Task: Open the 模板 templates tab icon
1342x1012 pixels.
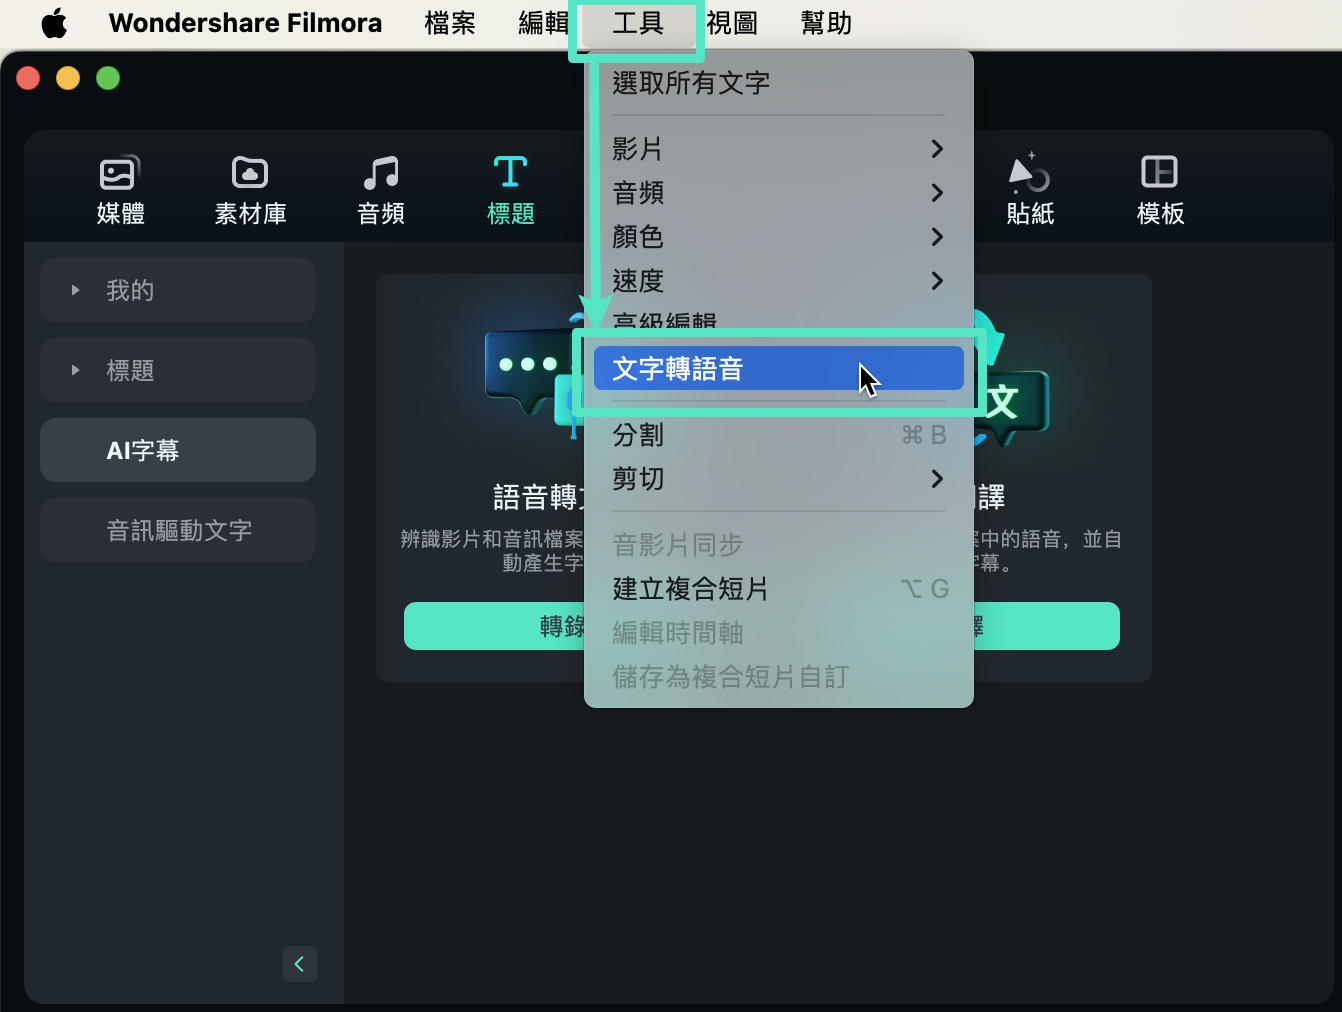Action: (1160, 172)
